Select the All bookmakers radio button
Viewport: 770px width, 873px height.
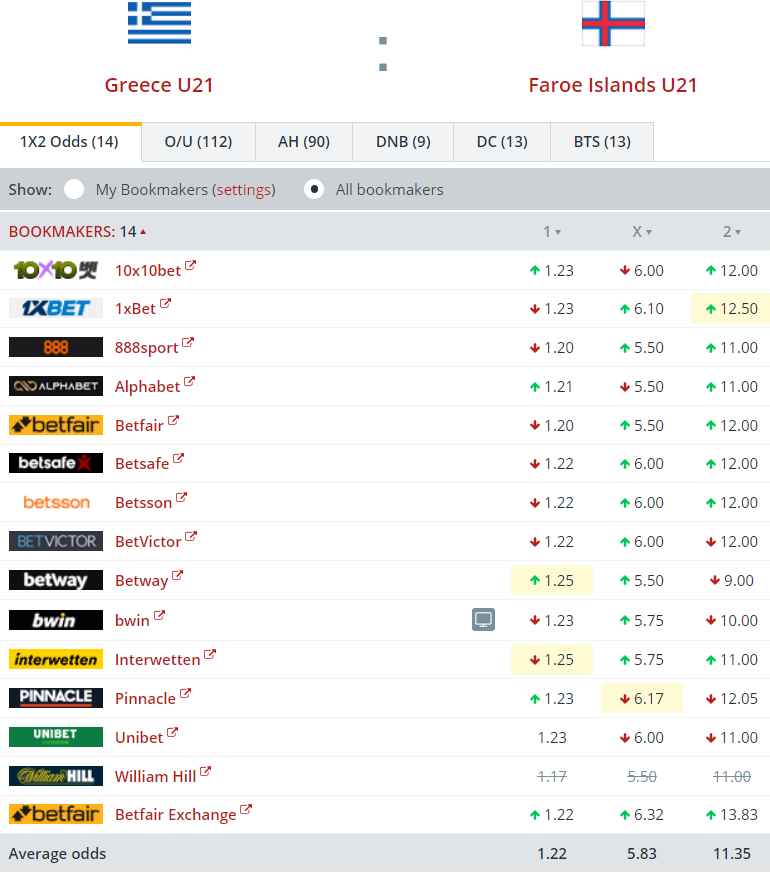click(314, 189)
